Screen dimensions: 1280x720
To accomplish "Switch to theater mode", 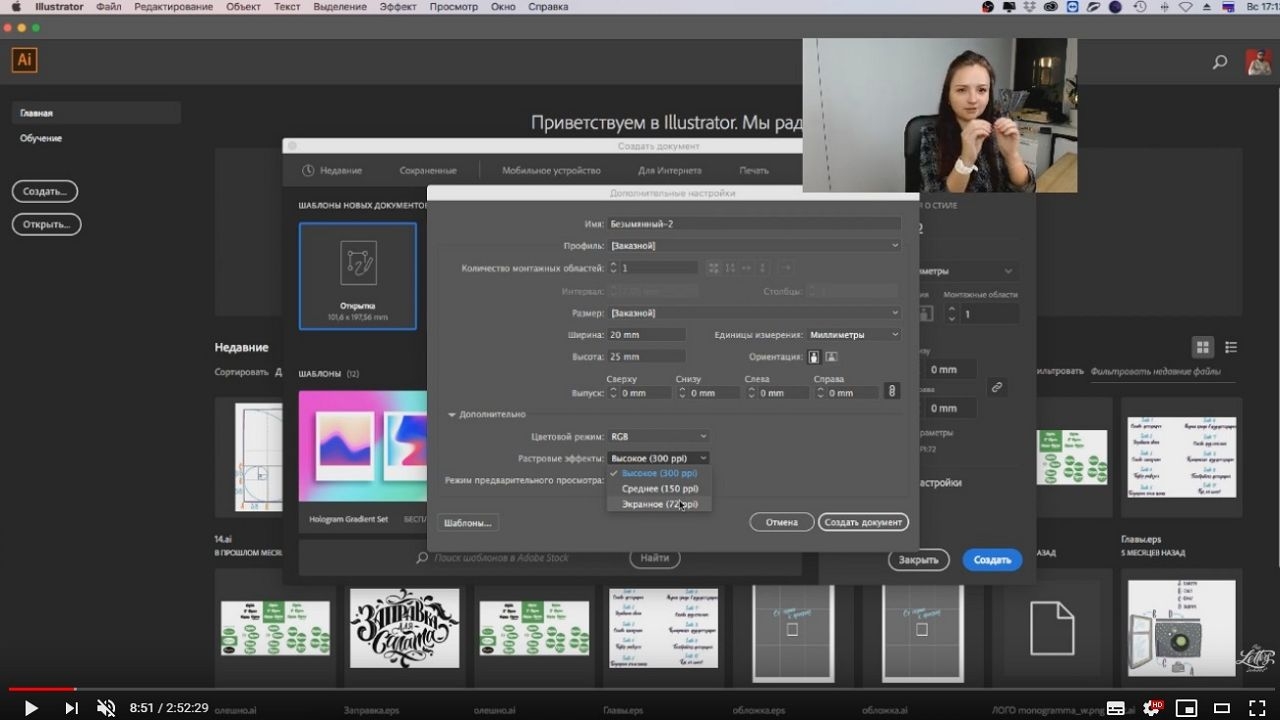I will (1221, 708).
